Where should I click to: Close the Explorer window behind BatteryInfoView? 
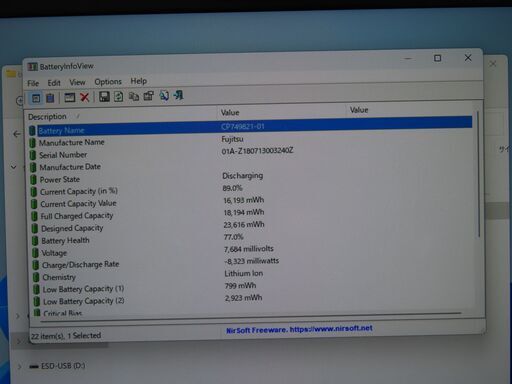click(x=493, y=63)
